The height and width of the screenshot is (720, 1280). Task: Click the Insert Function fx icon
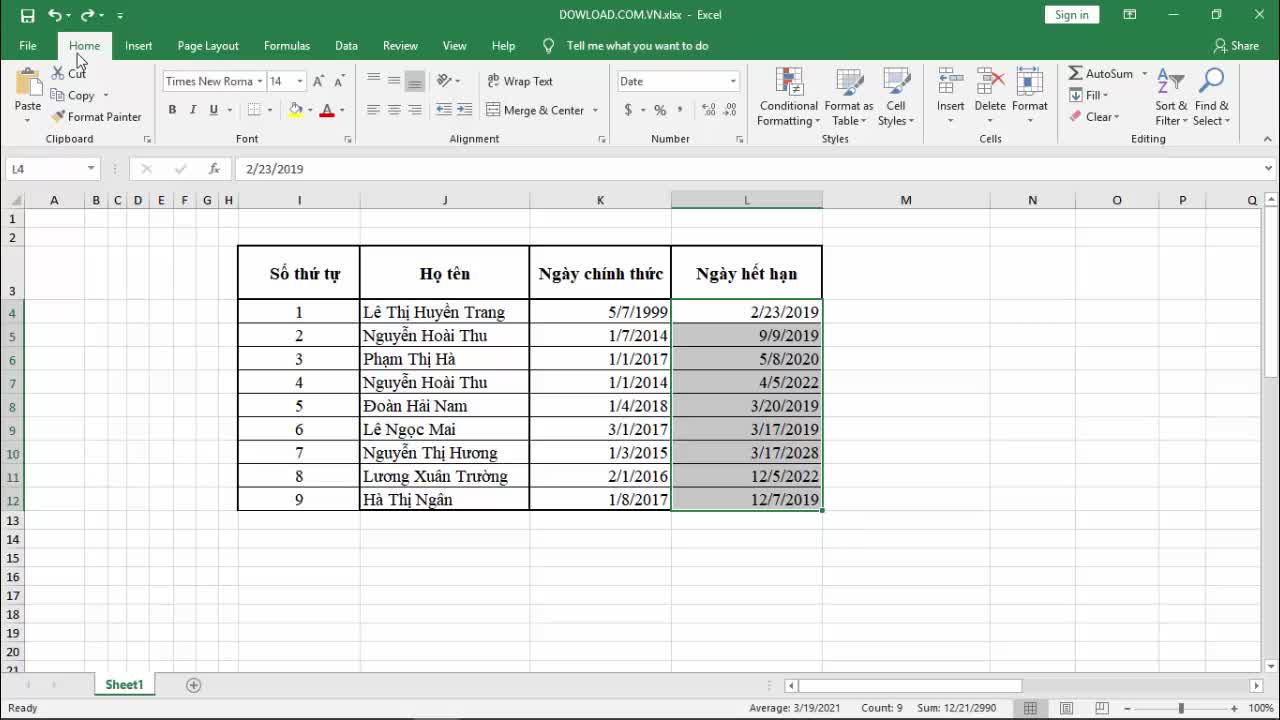pos(214,169)
